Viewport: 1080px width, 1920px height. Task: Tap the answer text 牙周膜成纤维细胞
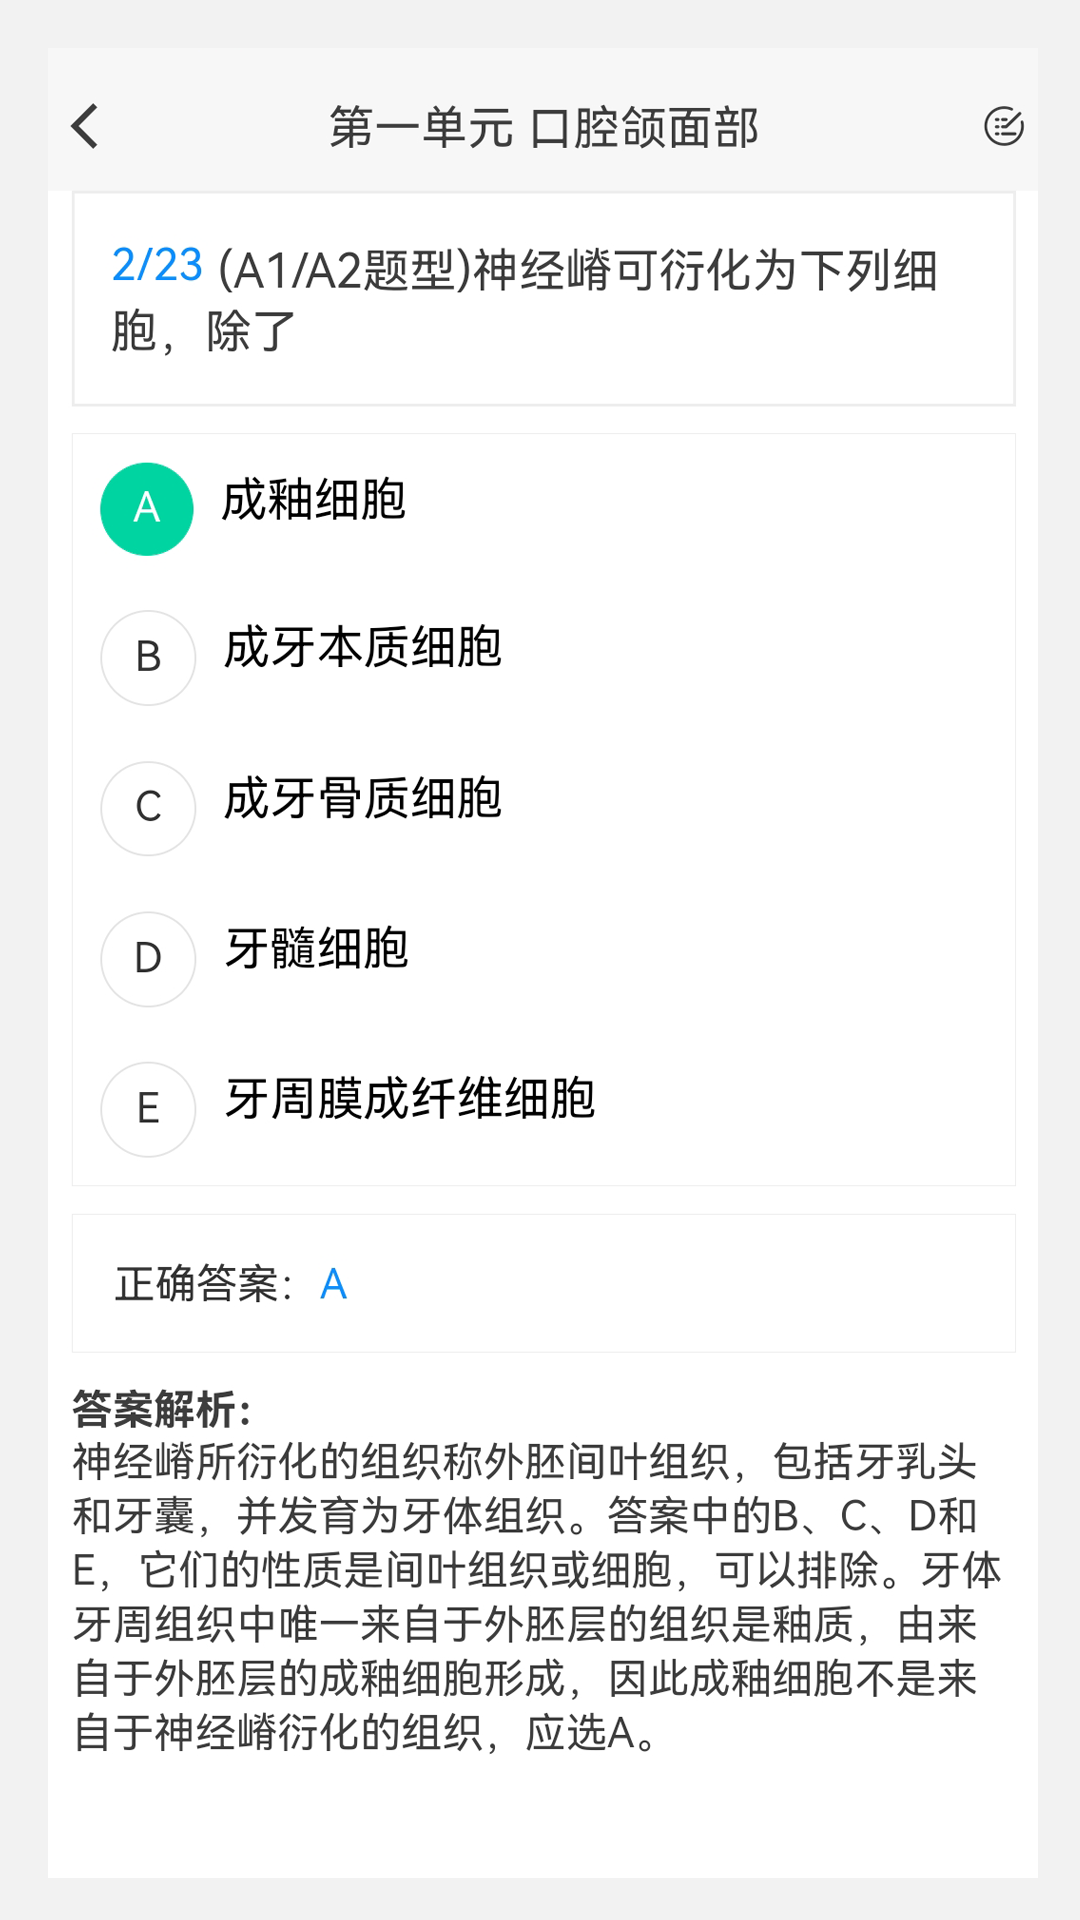tap(410, 1099)
